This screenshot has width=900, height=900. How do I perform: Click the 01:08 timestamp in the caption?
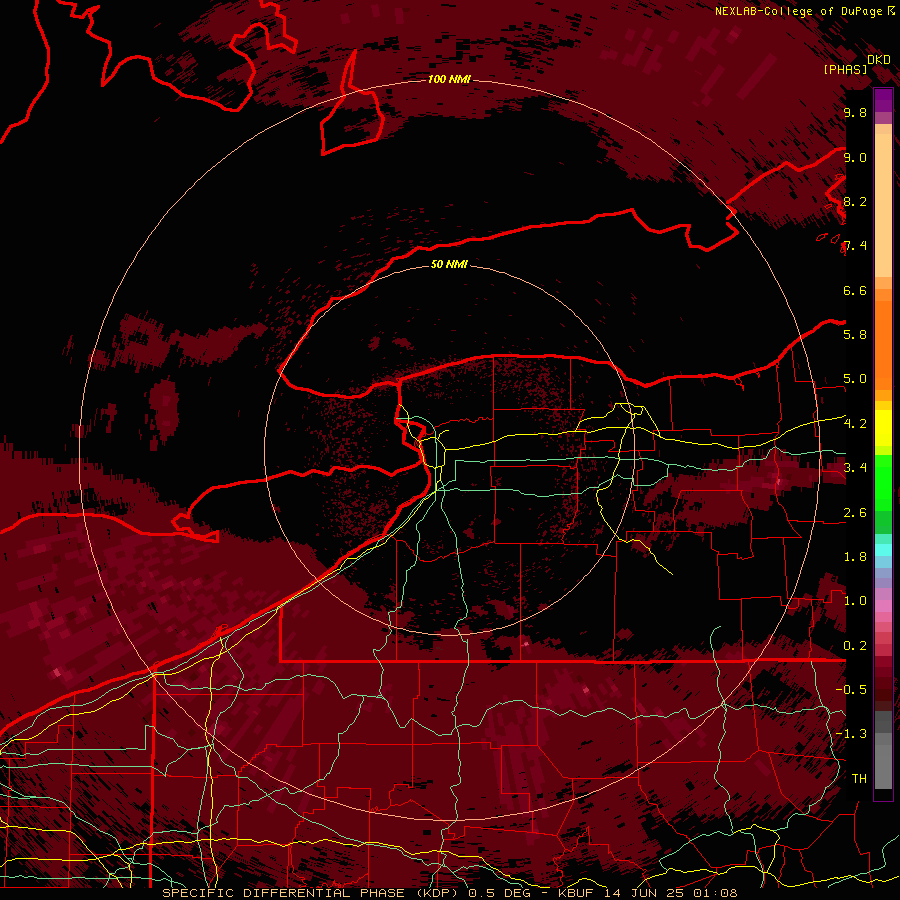pyautogui.click(x=716, y=893)
